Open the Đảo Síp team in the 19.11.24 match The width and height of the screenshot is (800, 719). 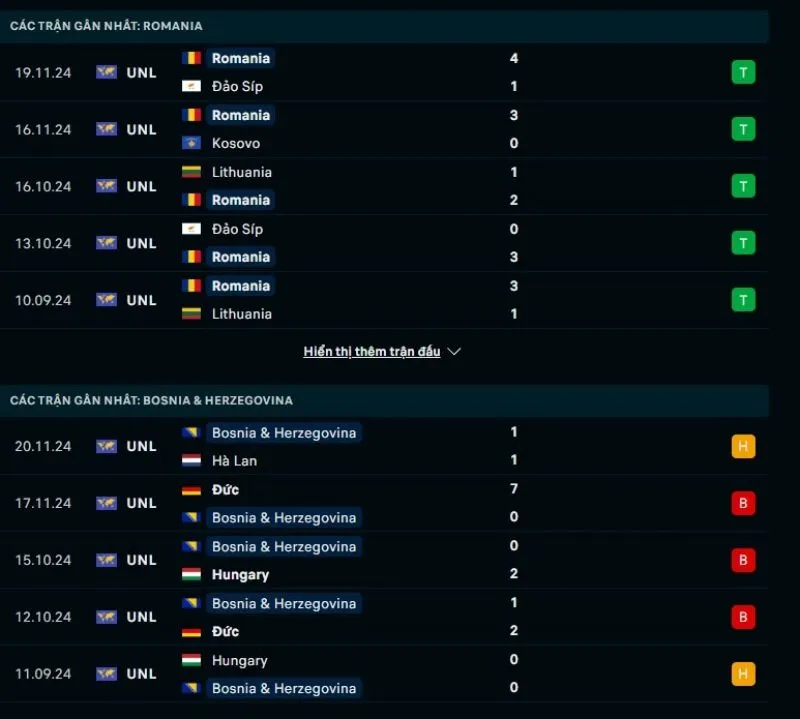237,86
